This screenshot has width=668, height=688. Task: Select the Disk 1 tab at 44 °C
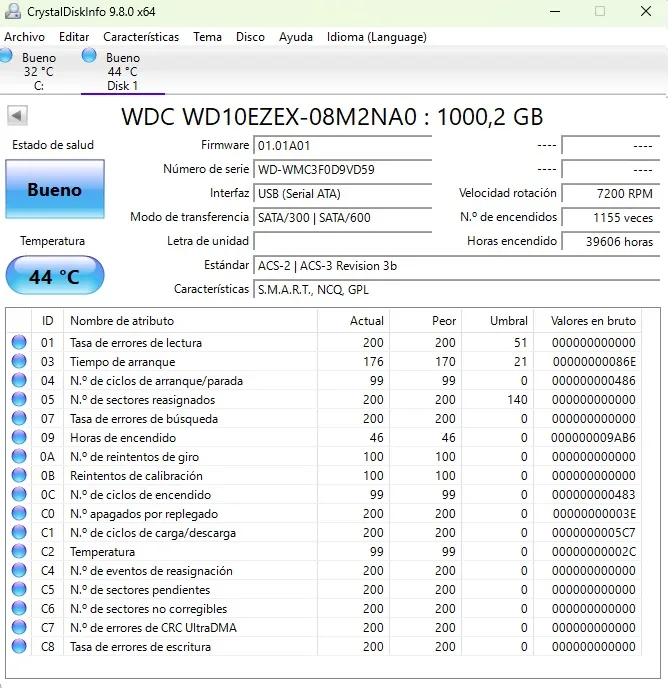[123, 71]
